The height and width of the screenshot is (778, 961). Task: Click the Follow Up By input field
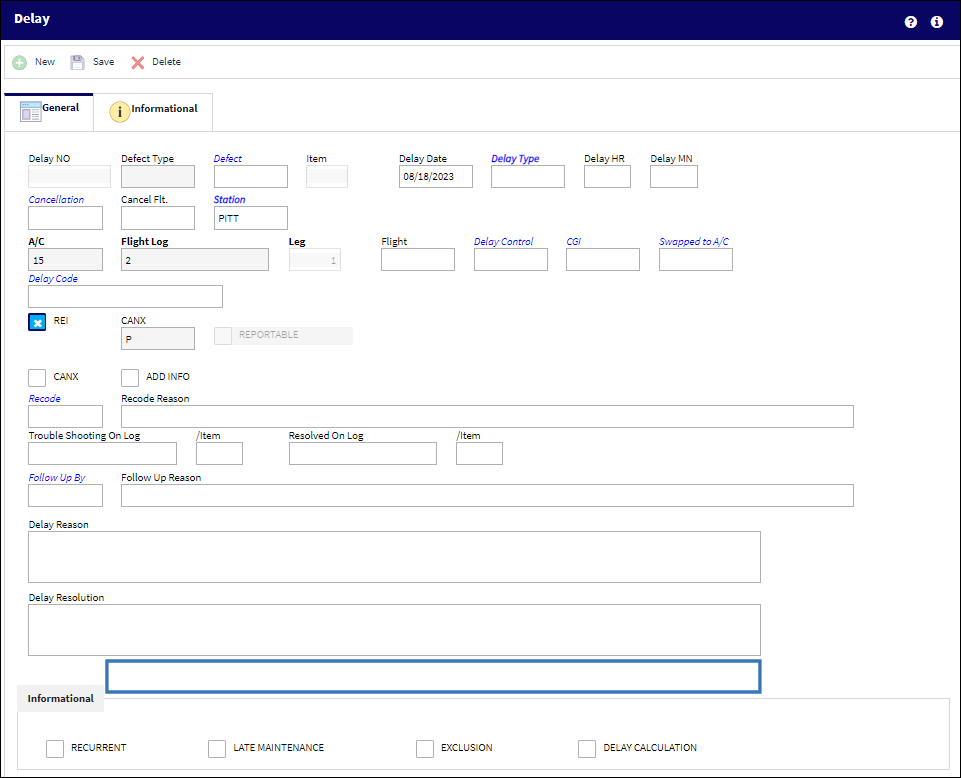[x=66, y=495]
